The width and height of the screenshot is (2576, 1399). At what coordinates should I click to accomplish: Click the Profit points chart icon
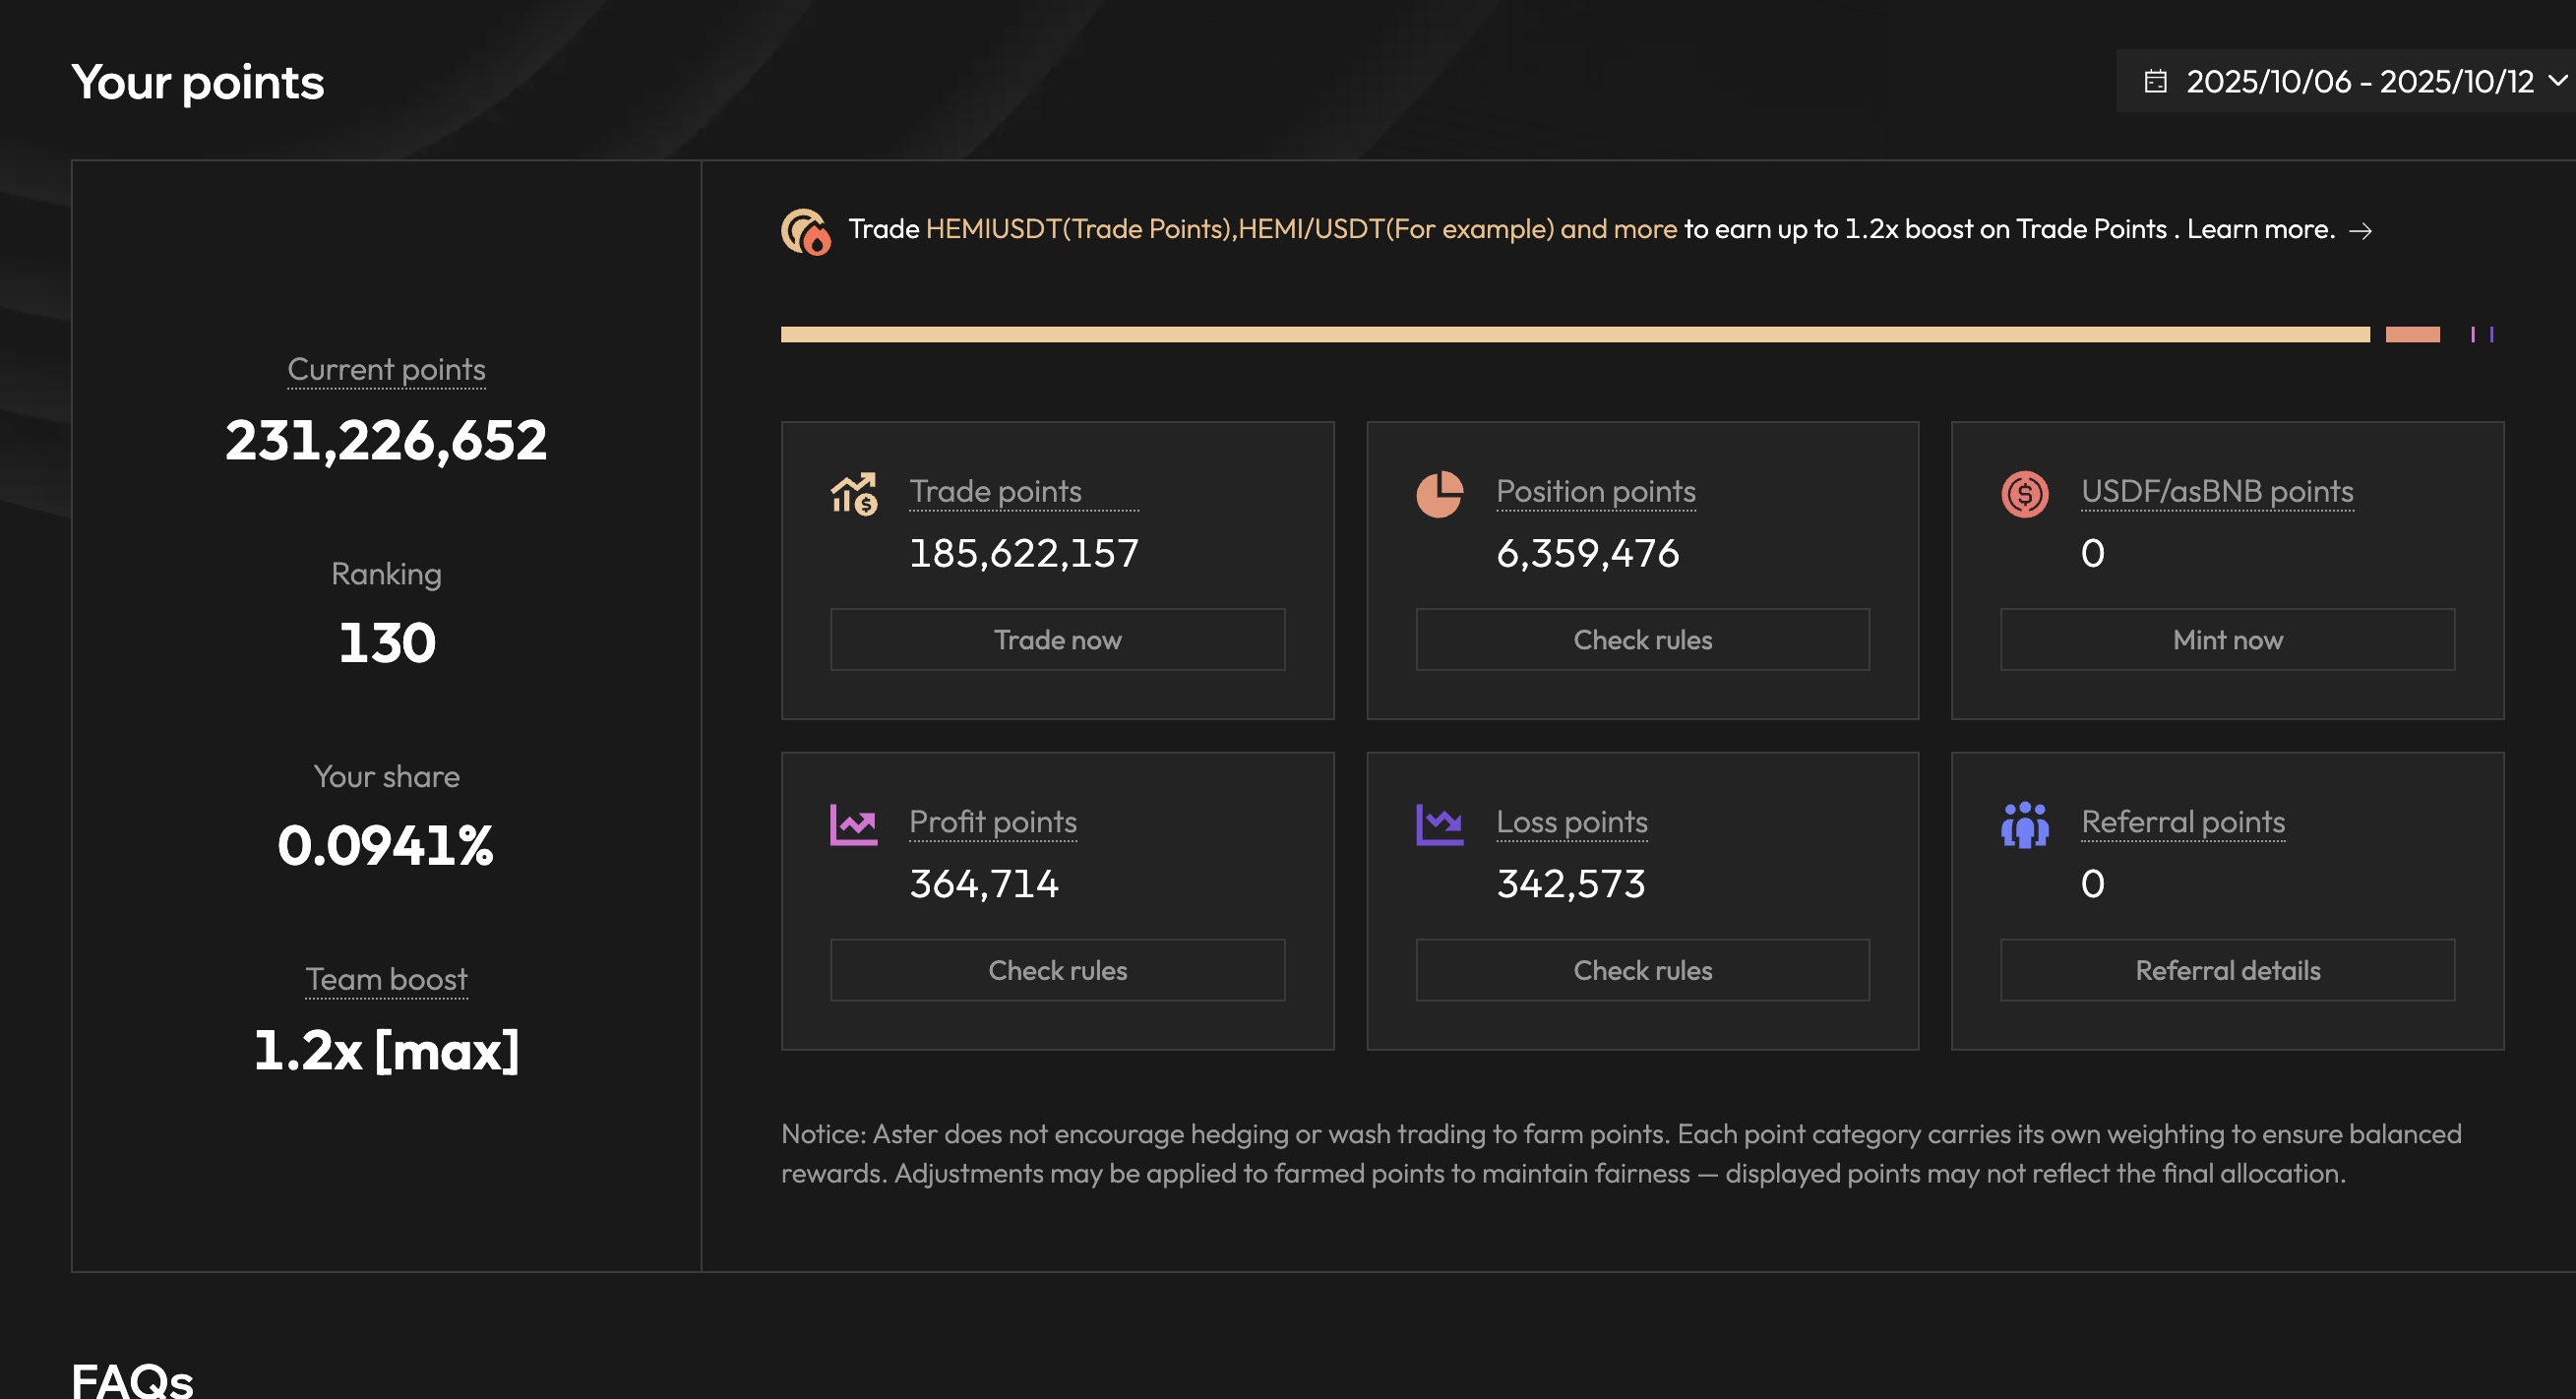[x=853, y=824]
